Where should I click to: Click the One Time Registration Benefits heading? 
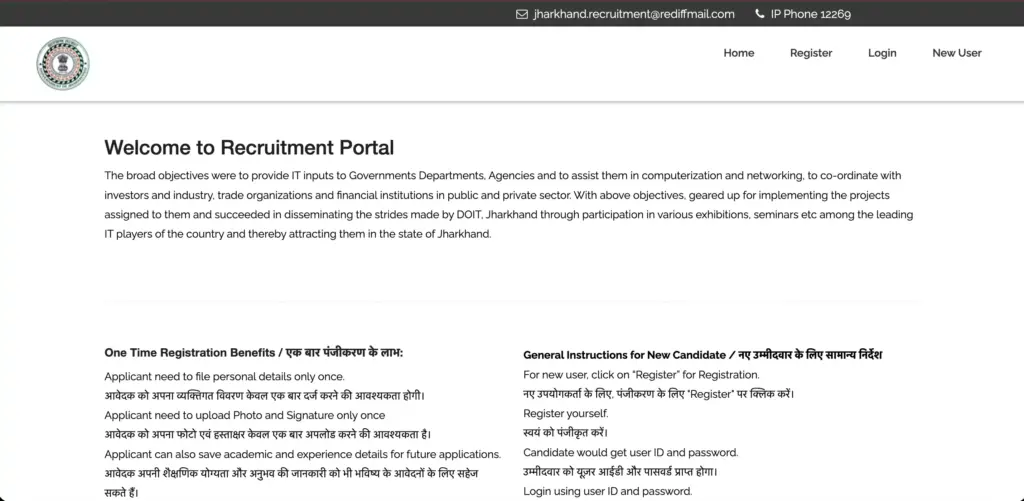[260, 353]
